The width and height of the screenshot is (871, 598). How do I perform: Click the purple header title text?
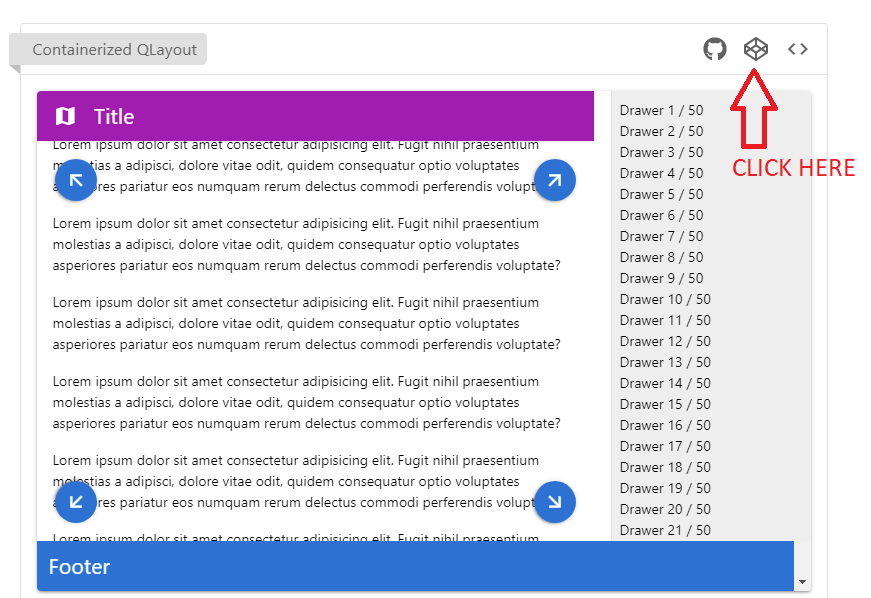pos(113,116)
